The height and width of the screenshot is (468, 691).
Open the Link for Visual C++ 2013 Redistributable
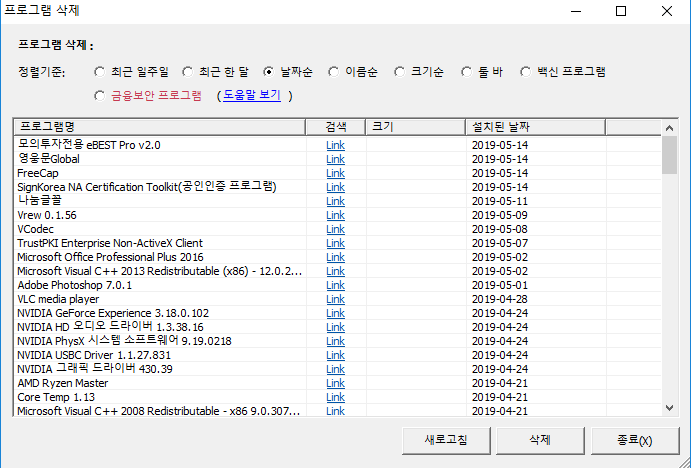(335, 271)
